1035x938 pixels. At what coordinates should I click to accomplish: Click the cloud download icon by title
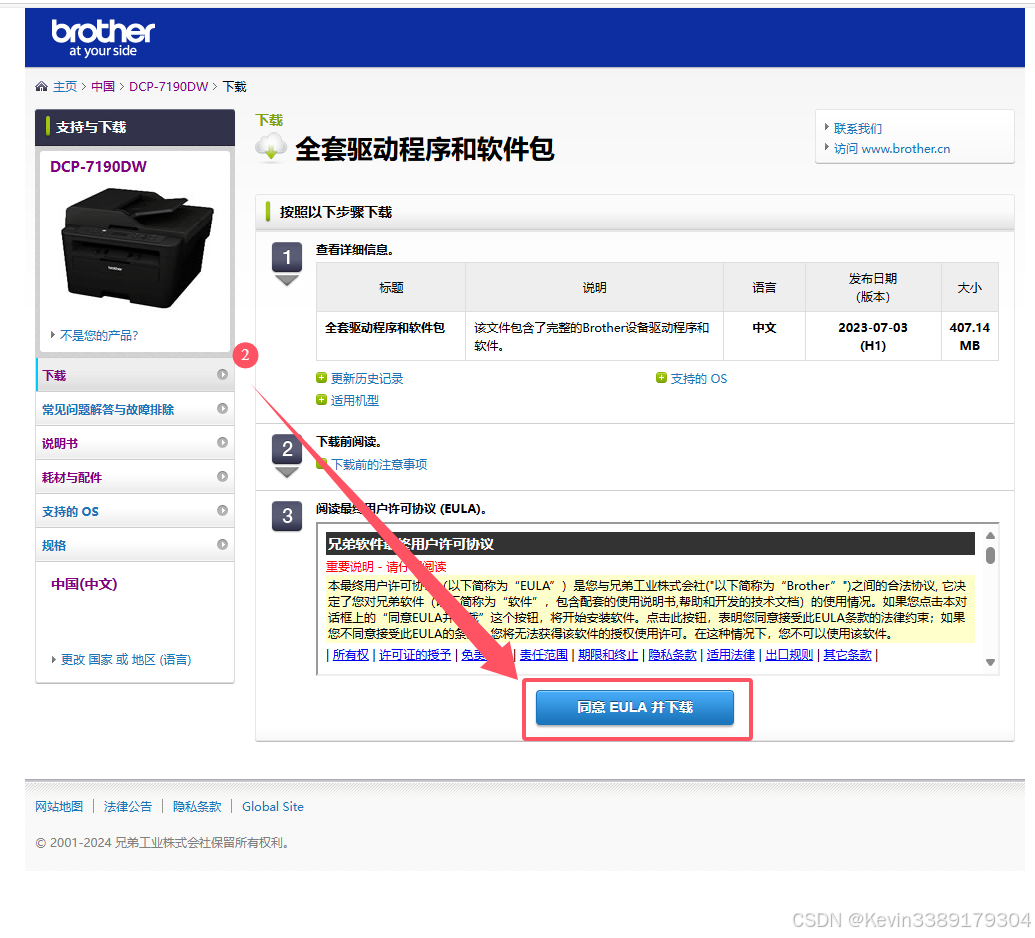[x=271, y=148]
